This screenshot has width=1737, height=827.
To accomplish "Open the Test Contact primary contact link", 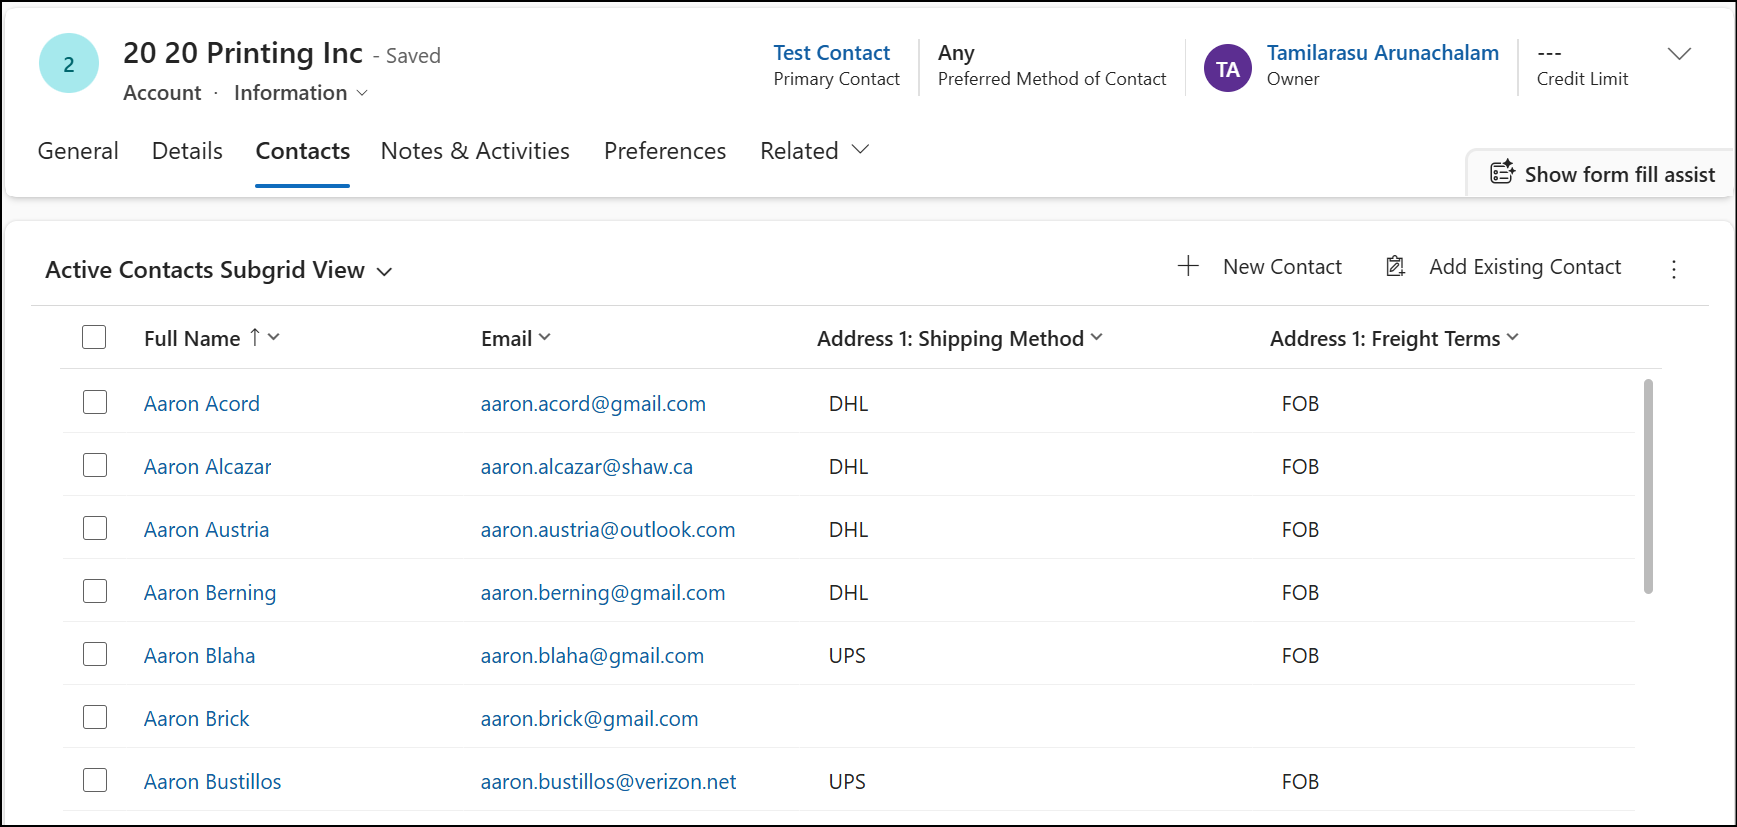I will pos(831,53).
